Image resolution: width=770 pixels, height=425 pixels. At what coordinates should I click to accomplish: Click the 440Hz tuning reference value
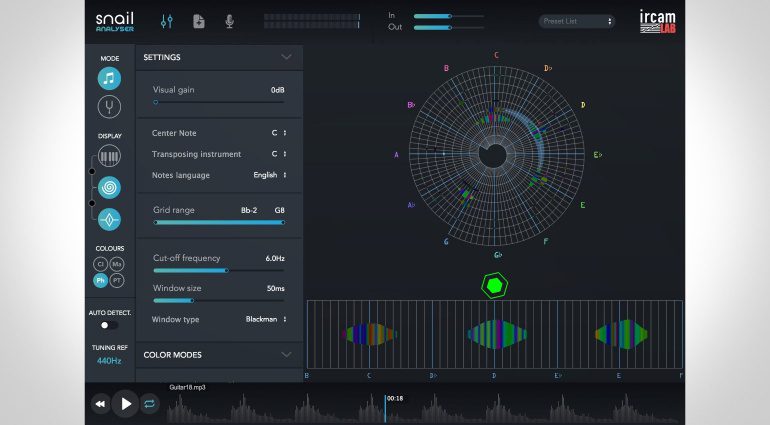109,360
